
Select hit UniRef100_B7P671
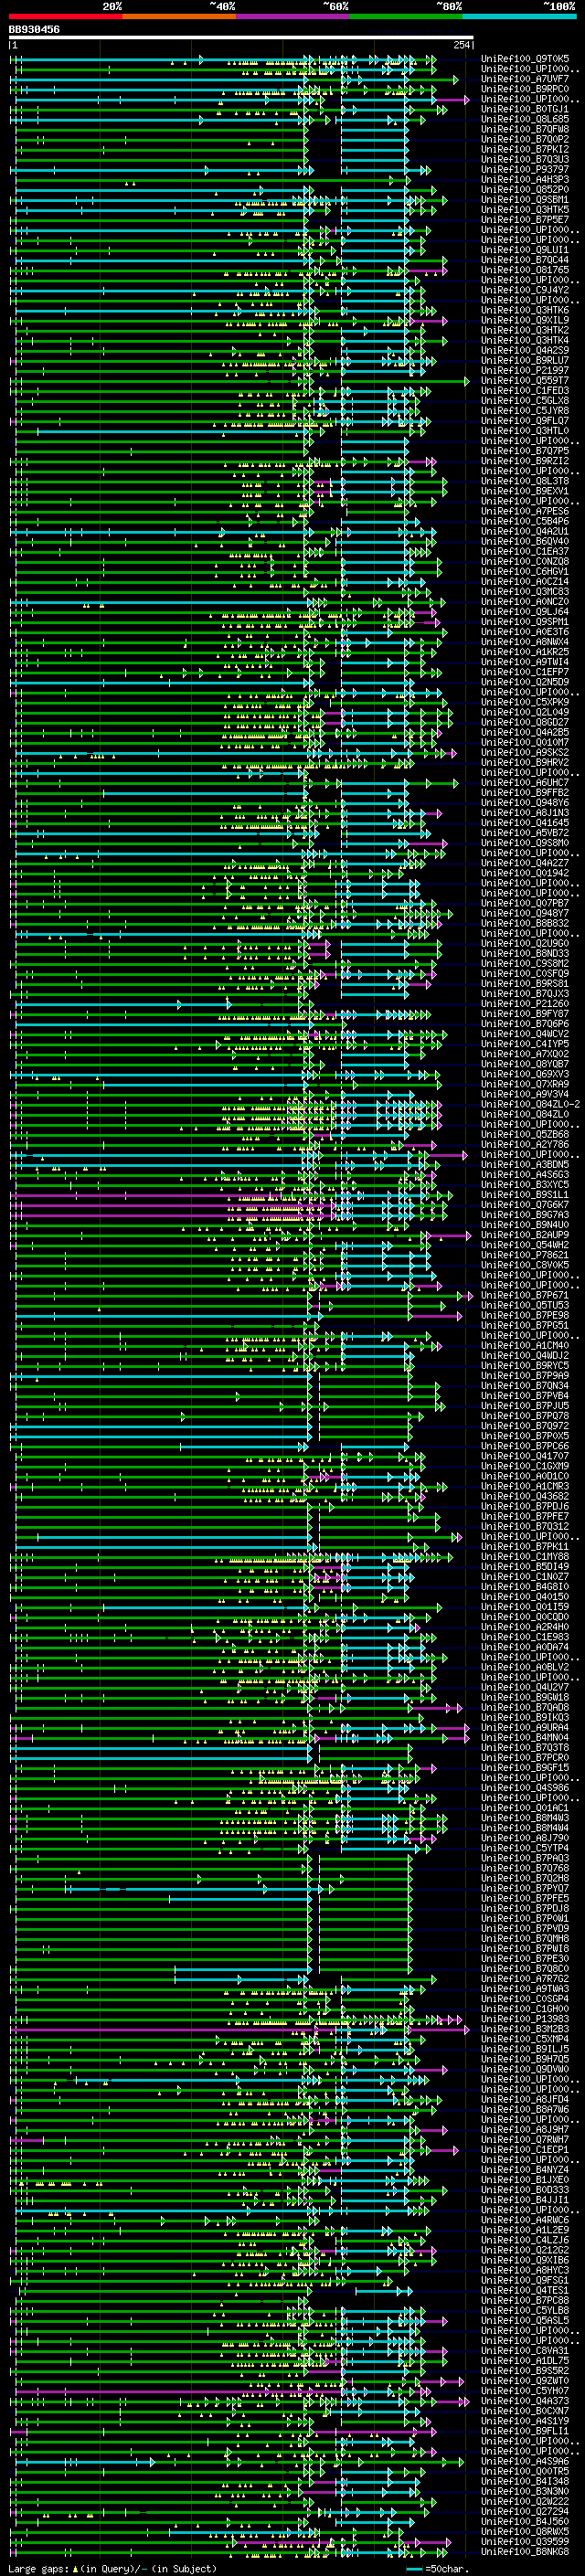pyautogui.click(x=525, y=1295)
